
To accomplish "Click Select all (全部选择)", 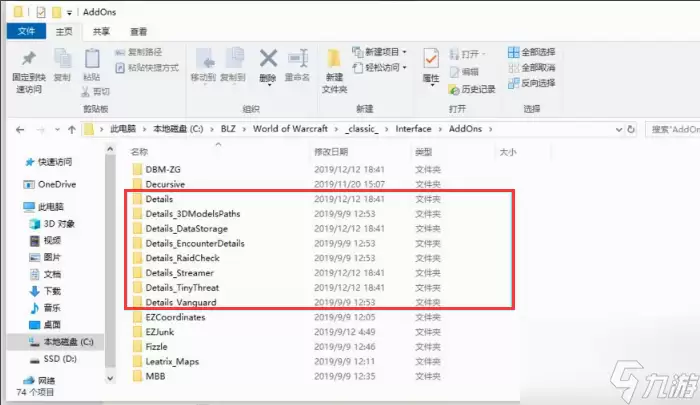I will click(x=531, y=52).
